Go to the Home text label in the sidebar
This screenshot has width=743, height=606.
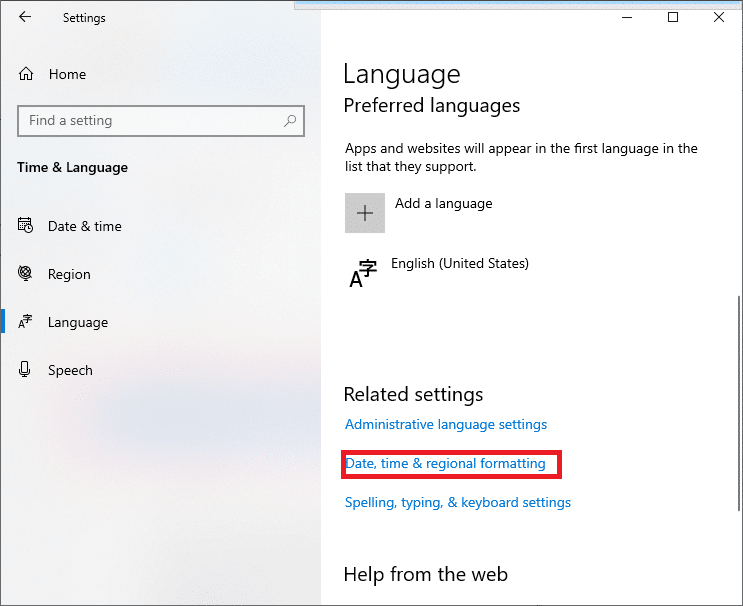[x=67, y=74]
